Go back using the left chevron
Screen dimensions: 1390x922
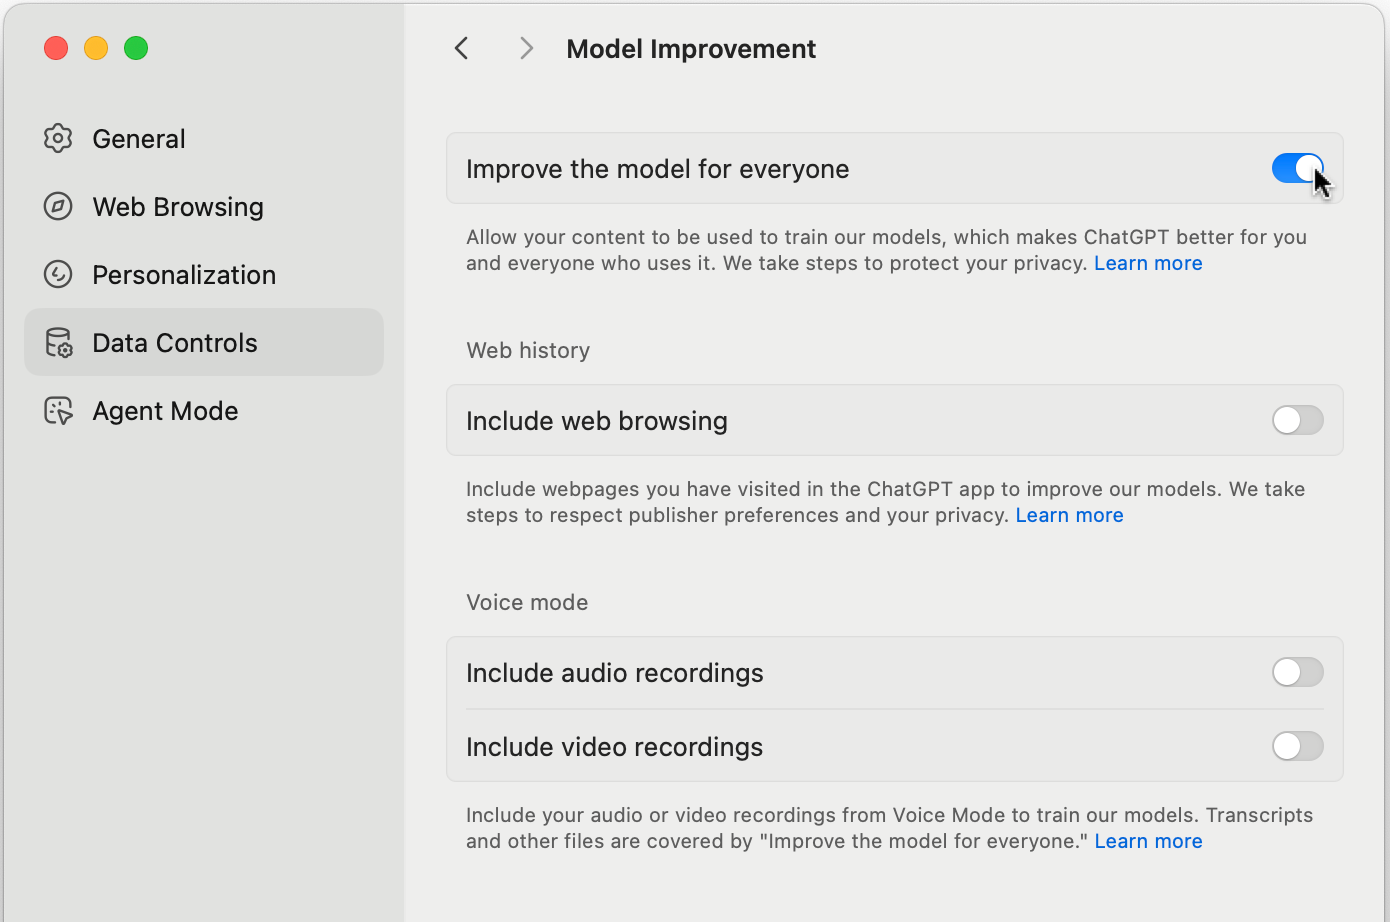pyautogui.click(x=461, y=48)
